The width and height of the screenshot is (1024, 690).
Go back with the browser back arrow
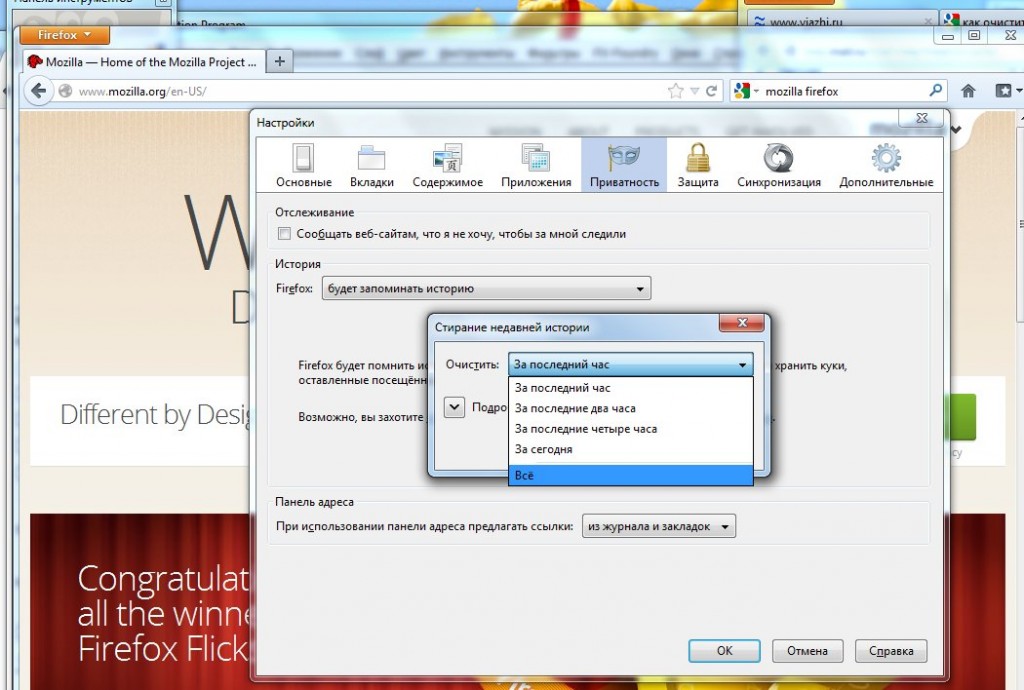coord(39,91)
